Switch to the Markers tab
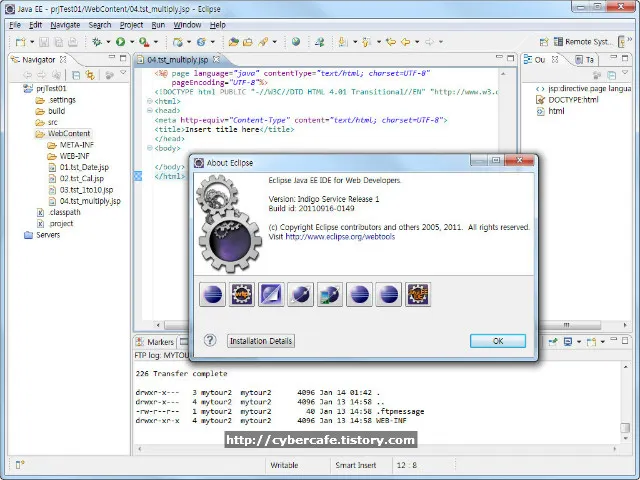Image resolution: width=640 pixels, height=480 pixels. (x=161, y=342)
